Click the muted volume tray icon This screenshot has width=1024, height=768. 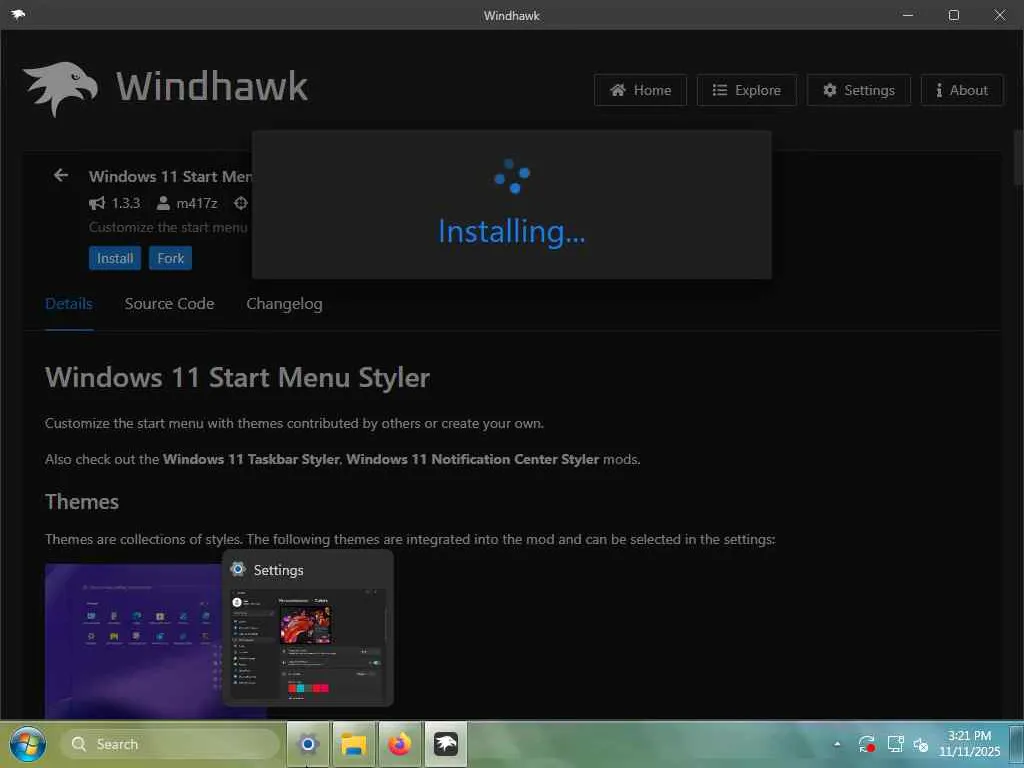pyautogui.click(x=921, y=744)
